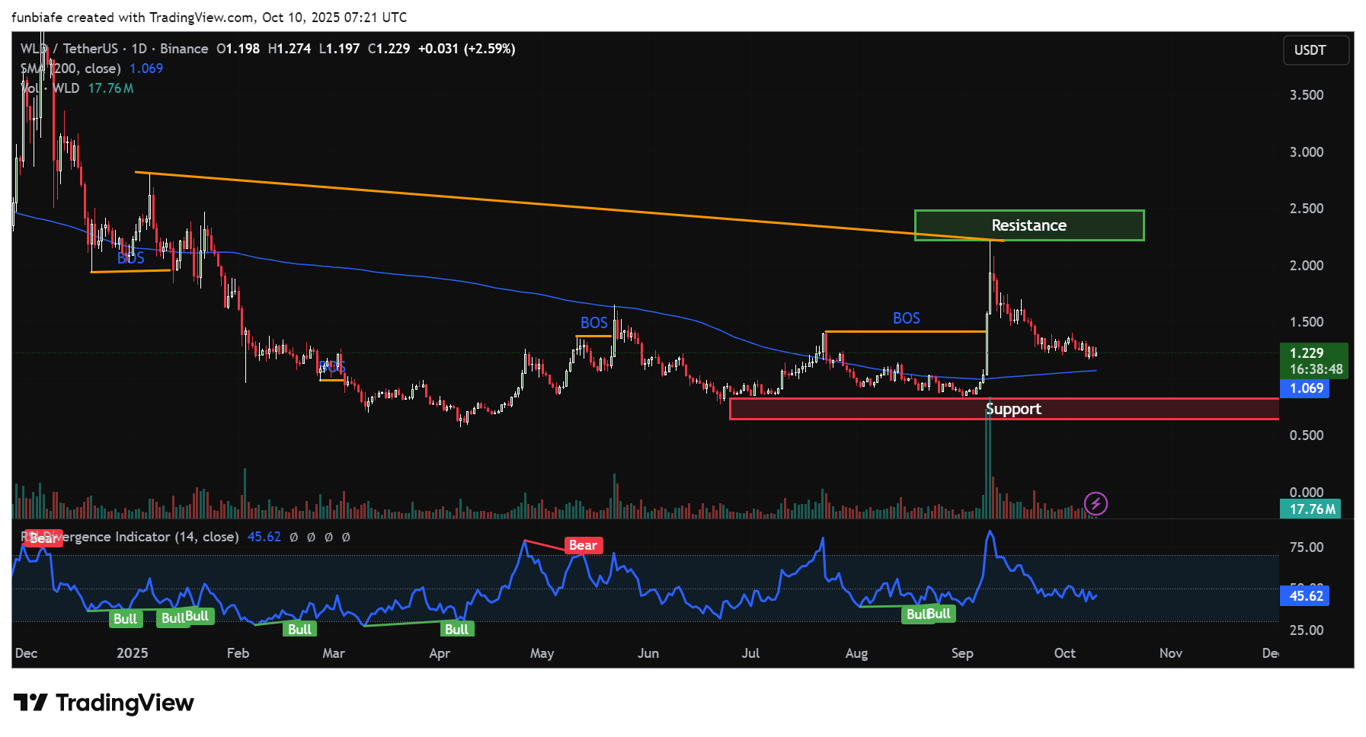Viewport: 1366px width, 737px height.
Task: Click the blue 1.069 SMA price label
Action: pos(1305,389)
